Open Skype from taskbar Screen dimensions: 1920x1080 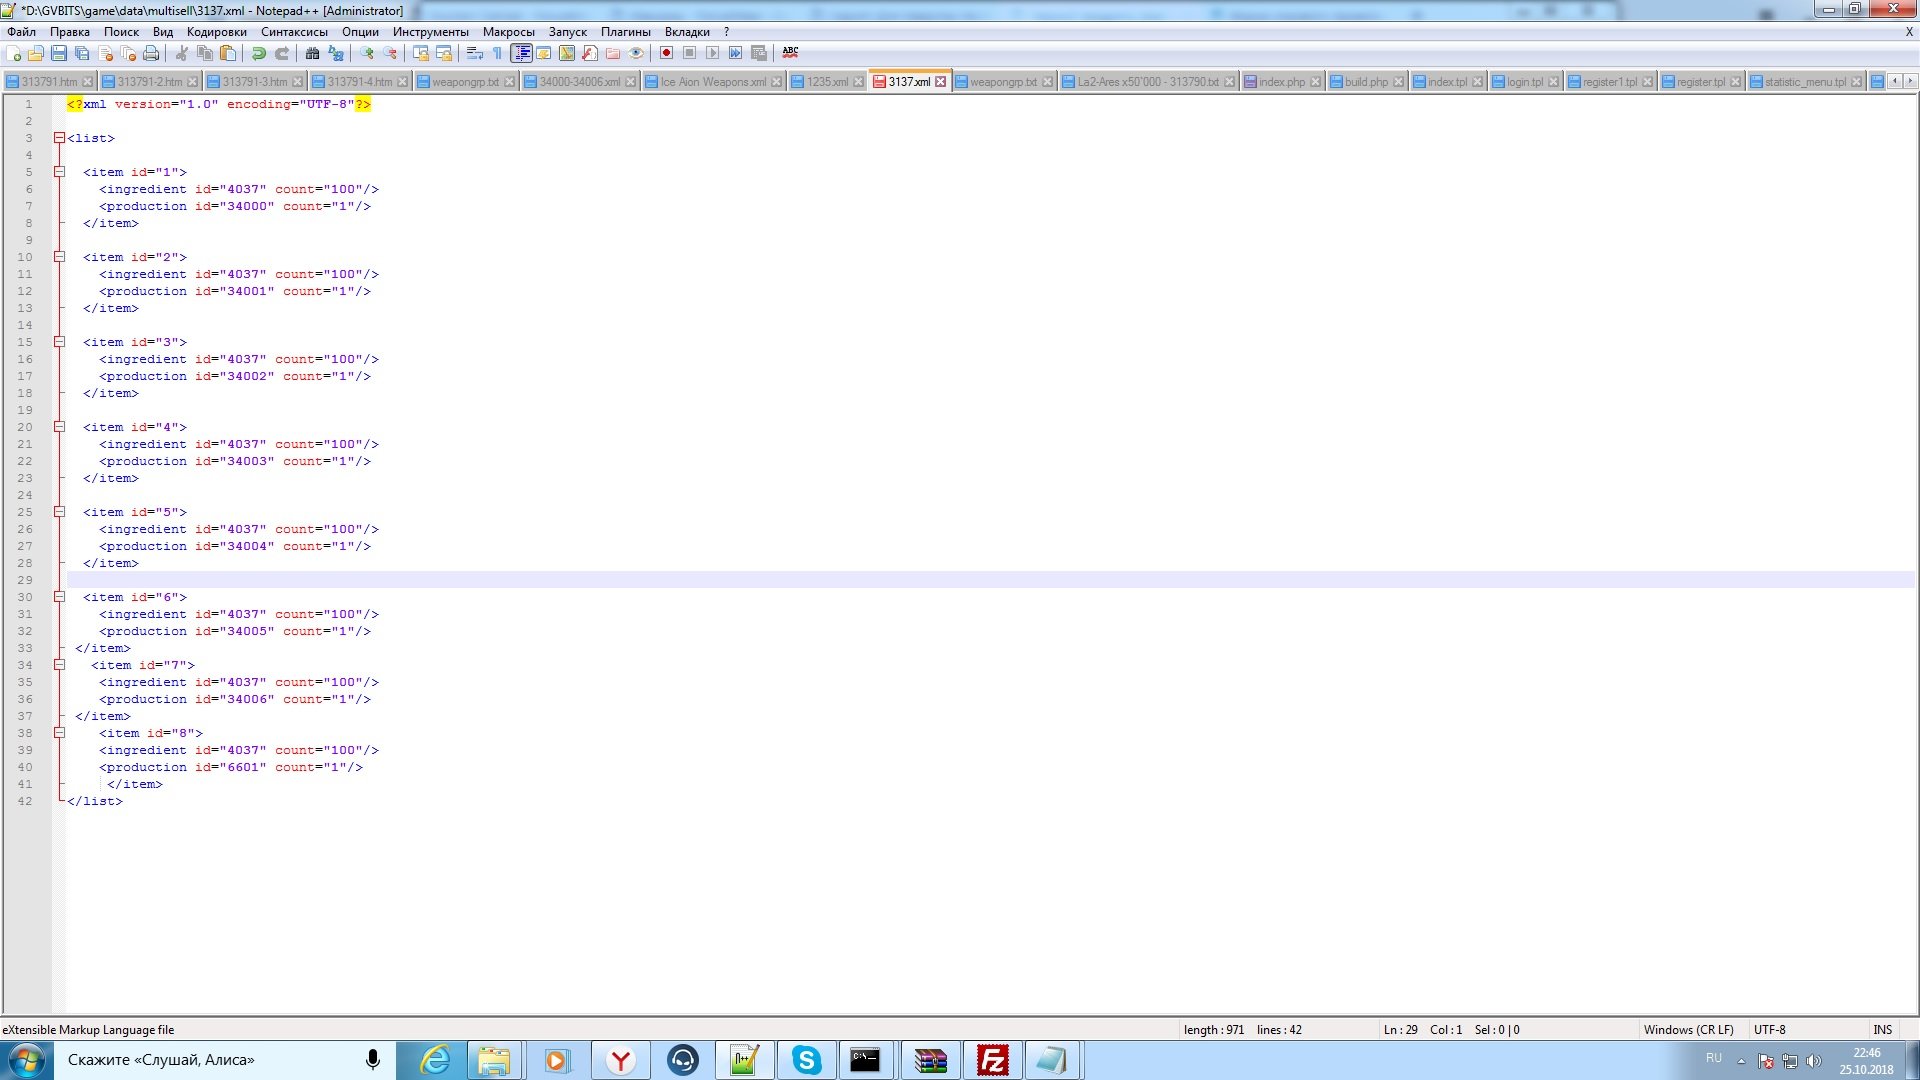point(806,1060)
